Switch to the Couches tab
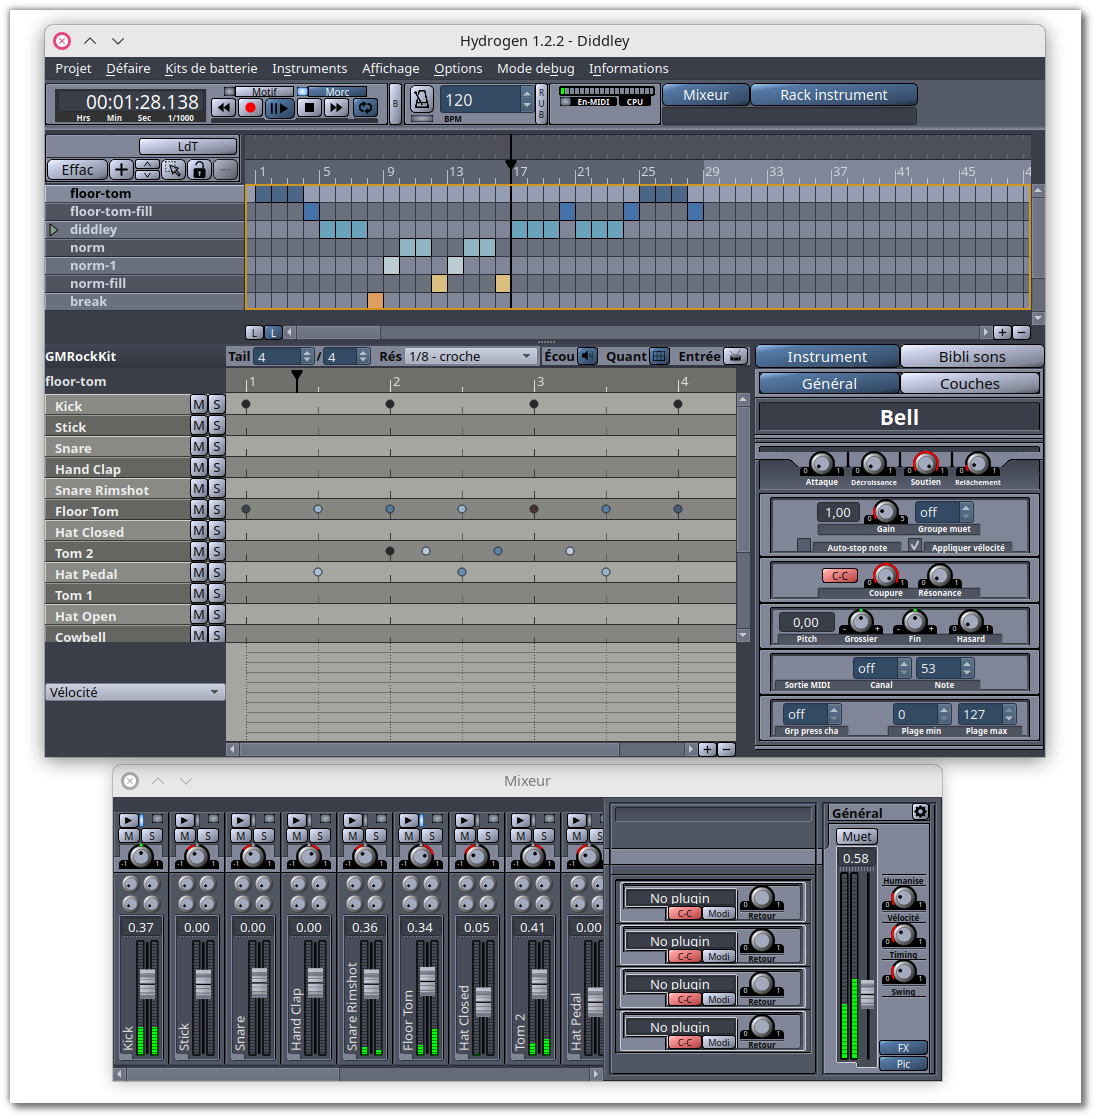This screenshot has height=1119, width=1097. point(969,384)
